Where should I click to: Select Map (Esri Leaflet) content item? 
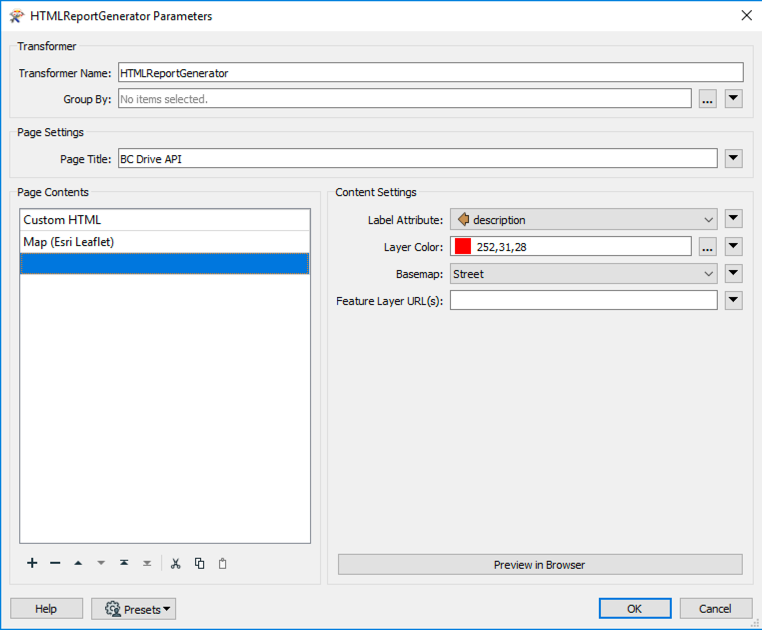click(x=165, y=242)
